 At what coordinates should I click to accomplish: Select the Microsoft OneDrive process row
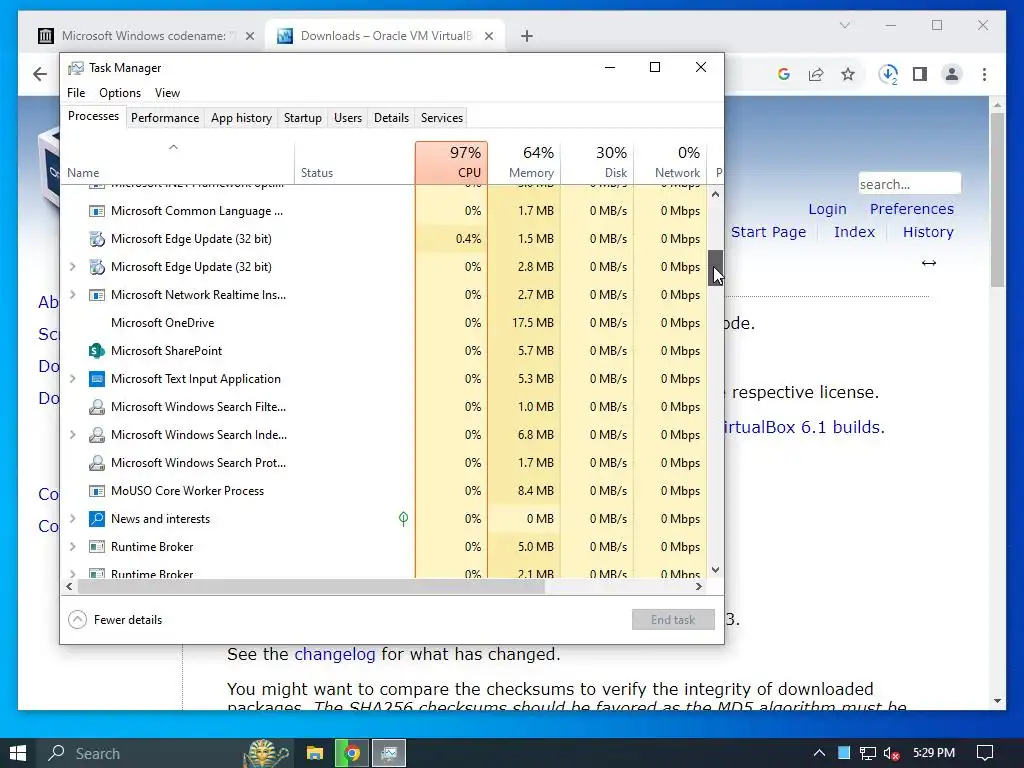384,323
